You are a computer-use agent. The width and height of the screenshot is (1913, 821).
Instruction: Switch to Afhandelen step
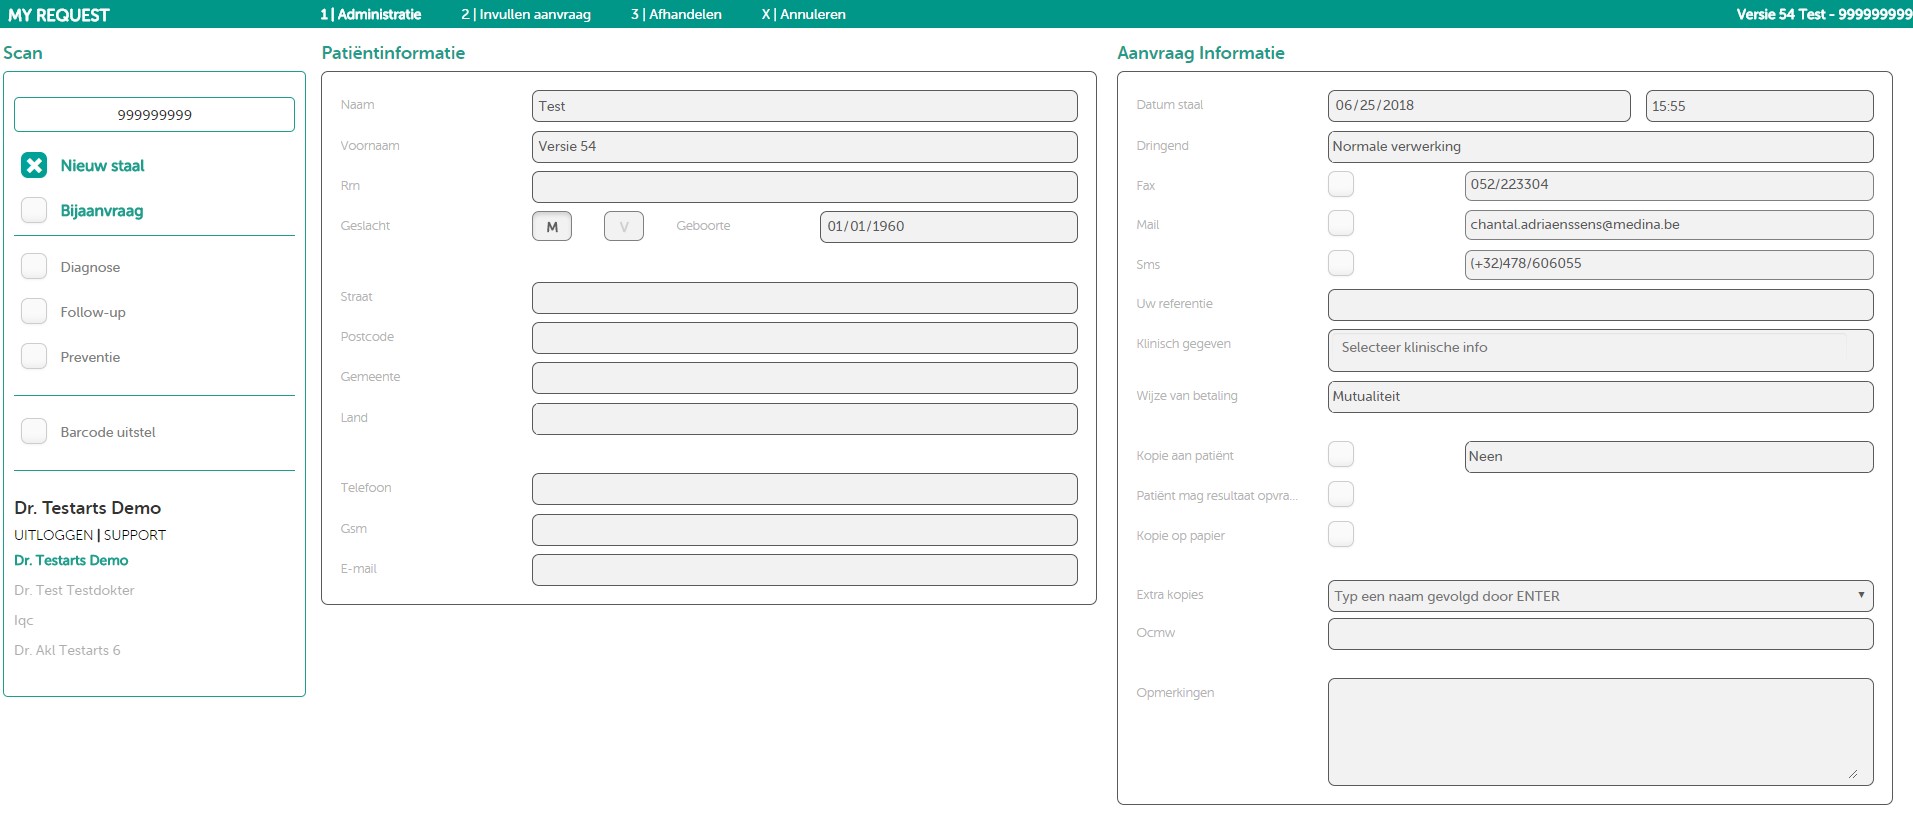tap(676, 14)
